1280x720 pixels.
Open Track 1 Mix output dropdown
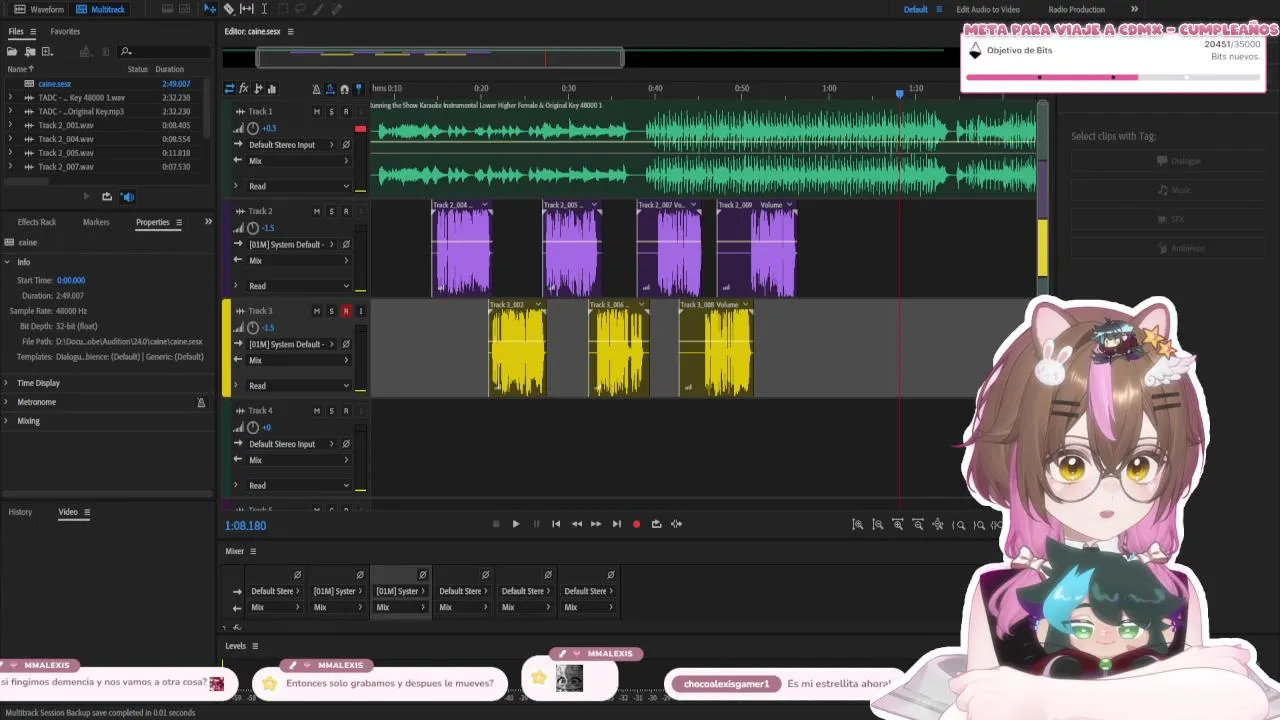(298, 161)
